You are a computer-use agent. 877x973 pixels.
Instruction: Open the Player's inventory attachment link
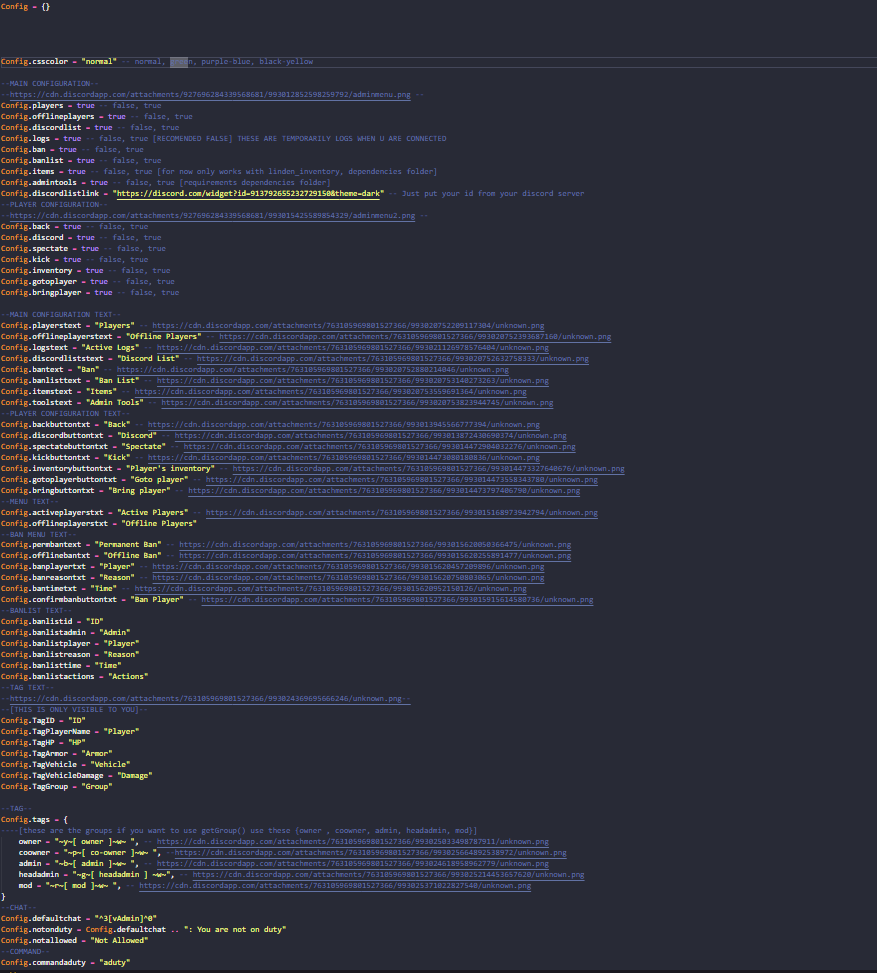click(430, 468)
